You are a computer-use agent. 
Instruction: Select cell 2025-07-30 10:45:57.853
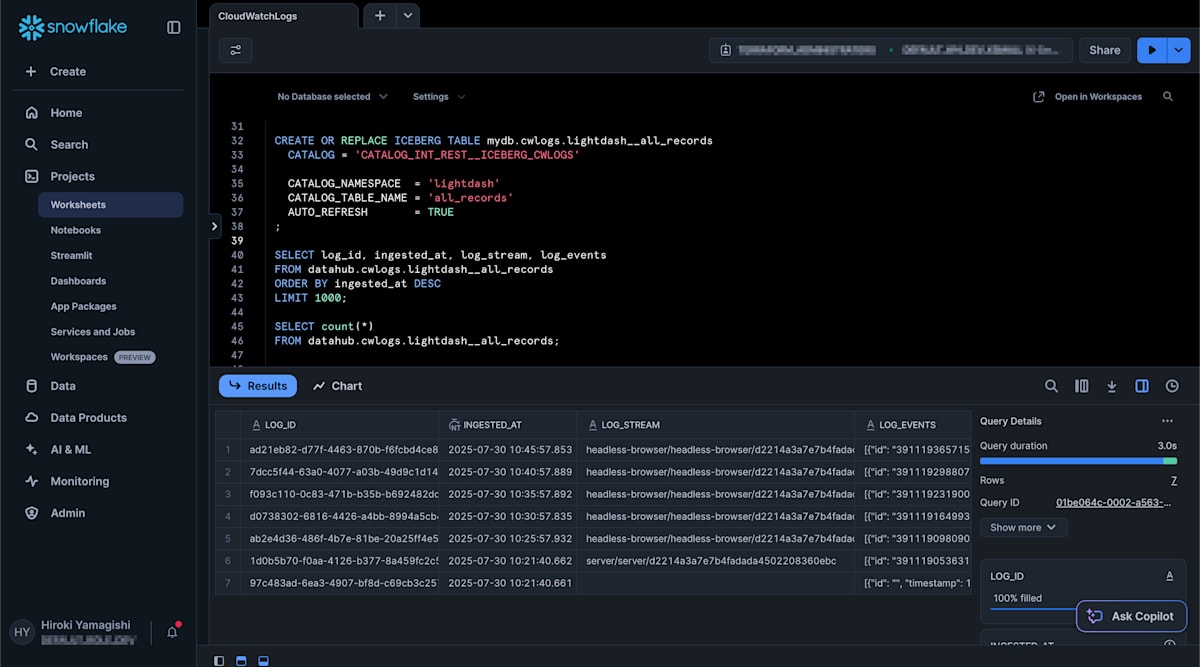[508, 450]
